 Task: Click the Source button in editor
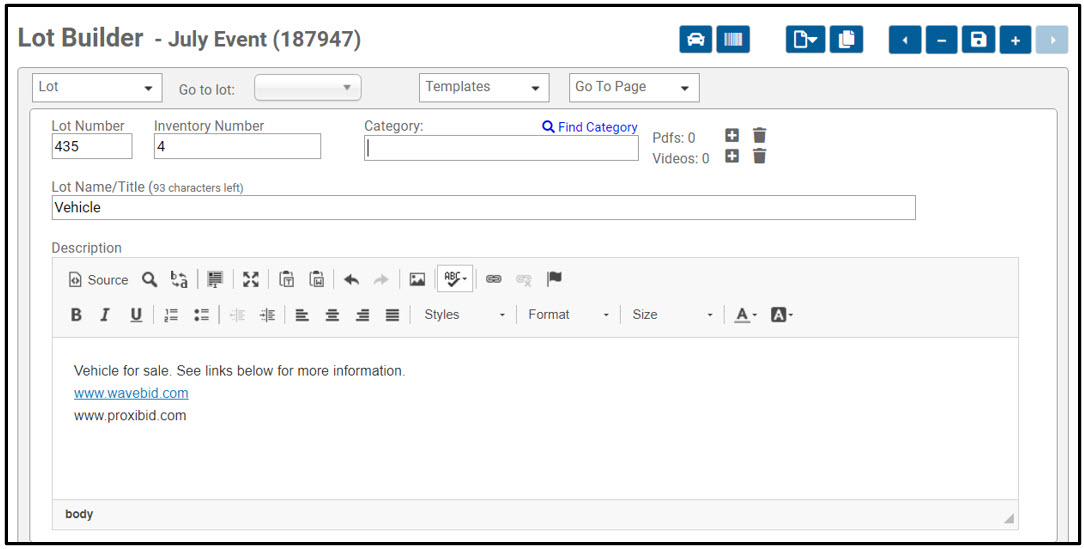click(98, 279)
